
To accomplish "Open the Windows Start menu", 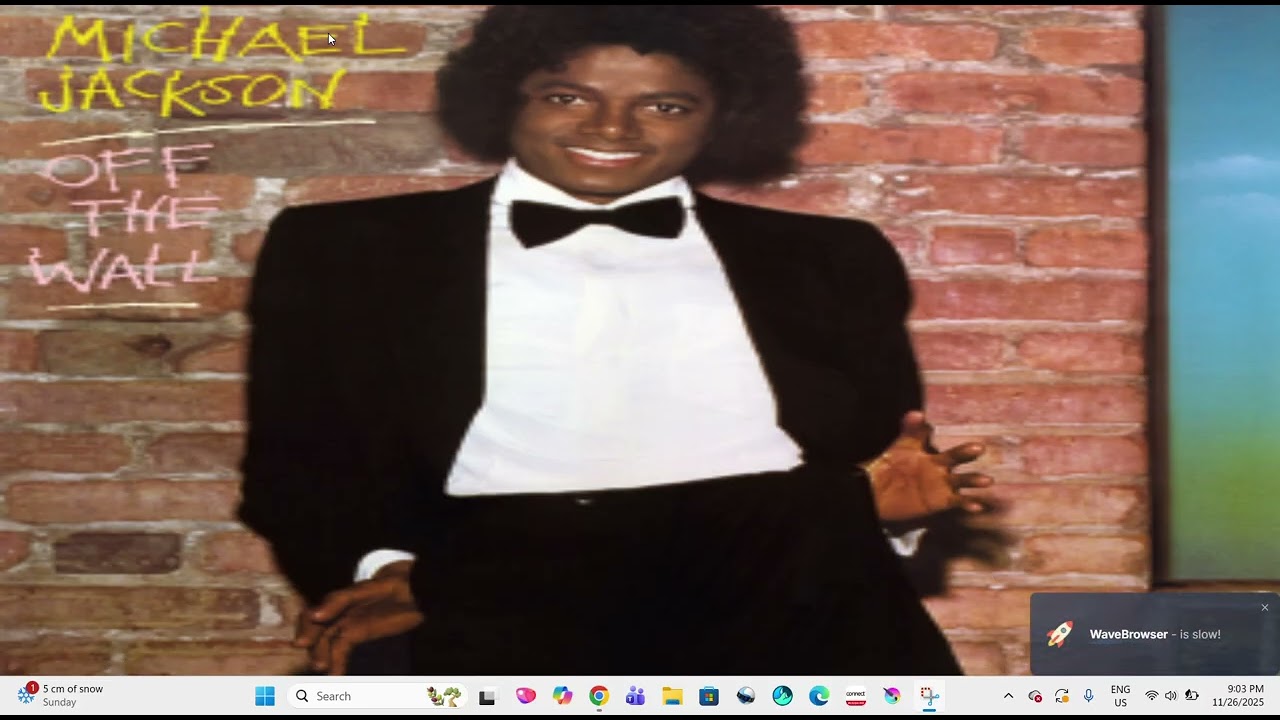I will tap(265, 696).
